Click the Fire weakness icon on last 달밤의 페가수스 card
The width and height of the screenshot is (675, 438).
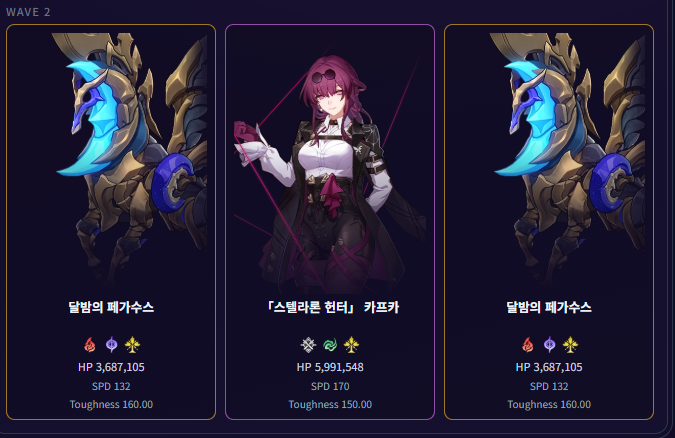pos(527,345)
